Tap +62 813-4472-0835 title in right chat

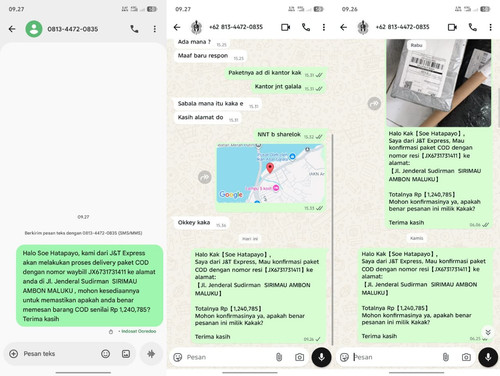click(403, 27)
